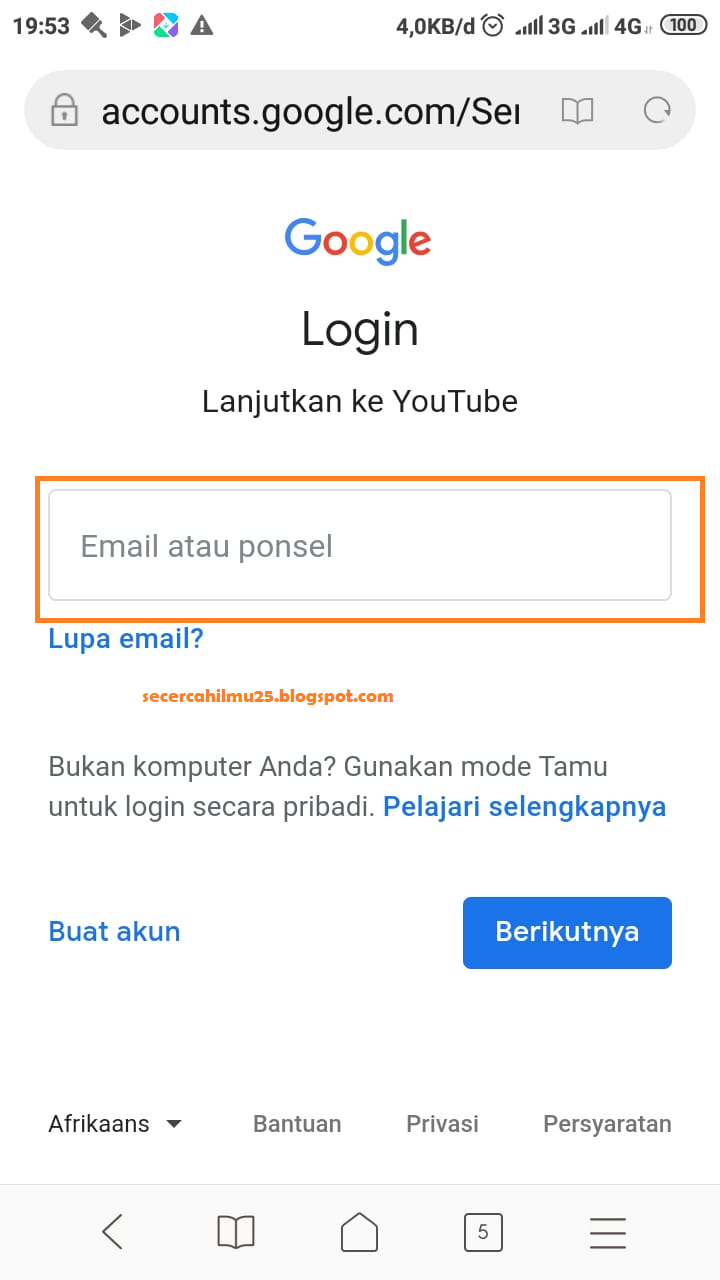Image resolution: width=720 pixels, height=1280 pixels.
Task: Open the tab switcher showing 5 tabs
Action: click(483, 1232)
